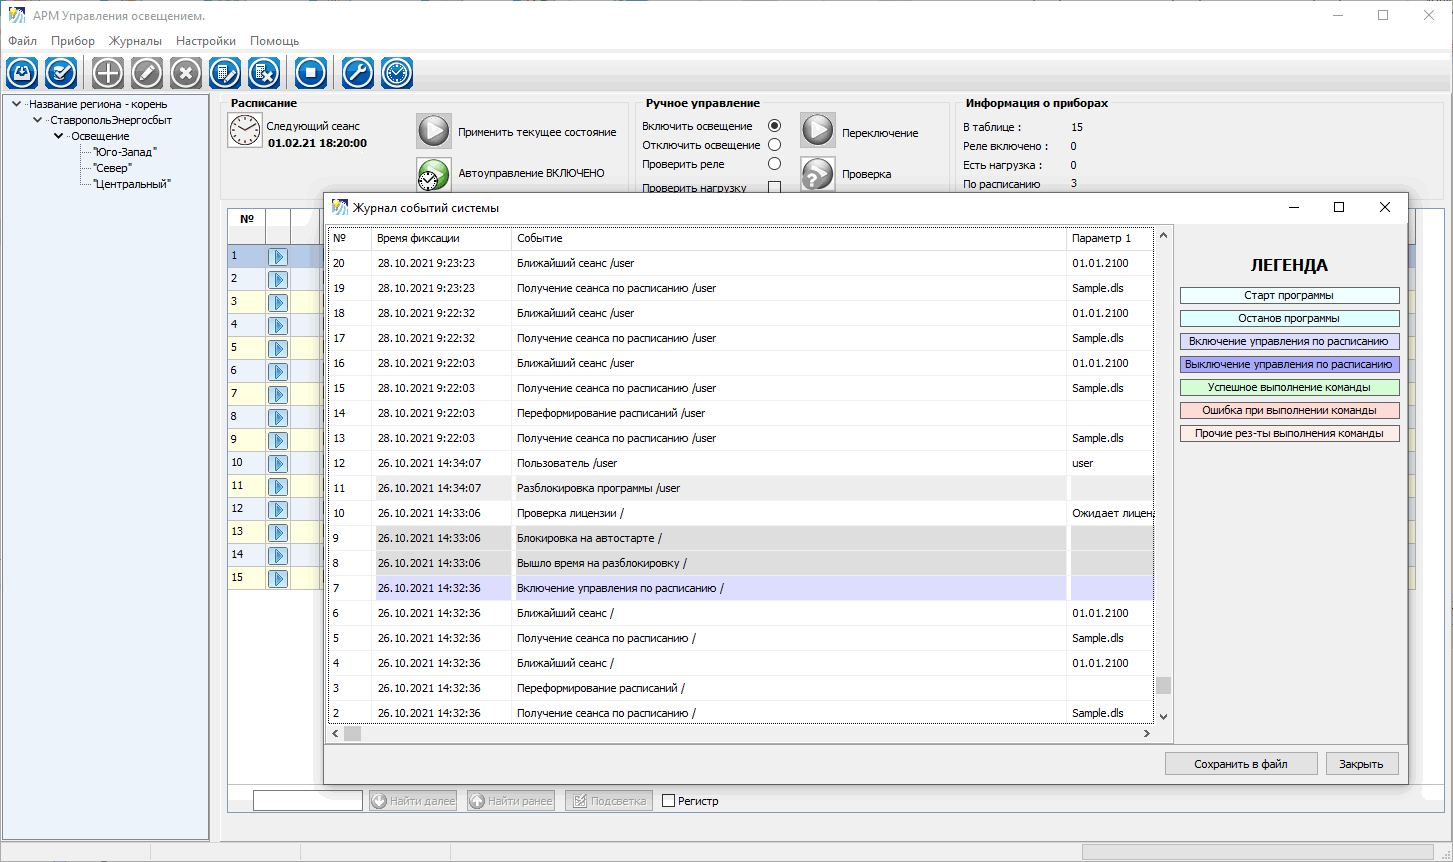Open the Помощь menu
This screenshot has height=862, width=1453.
[274, 41]
